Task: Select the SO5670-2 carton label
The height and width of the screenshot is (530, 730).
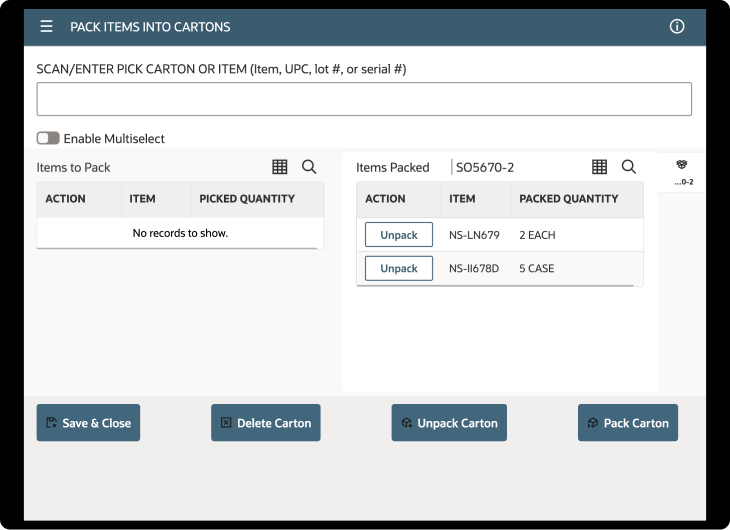Action: [x=485, y=168]
